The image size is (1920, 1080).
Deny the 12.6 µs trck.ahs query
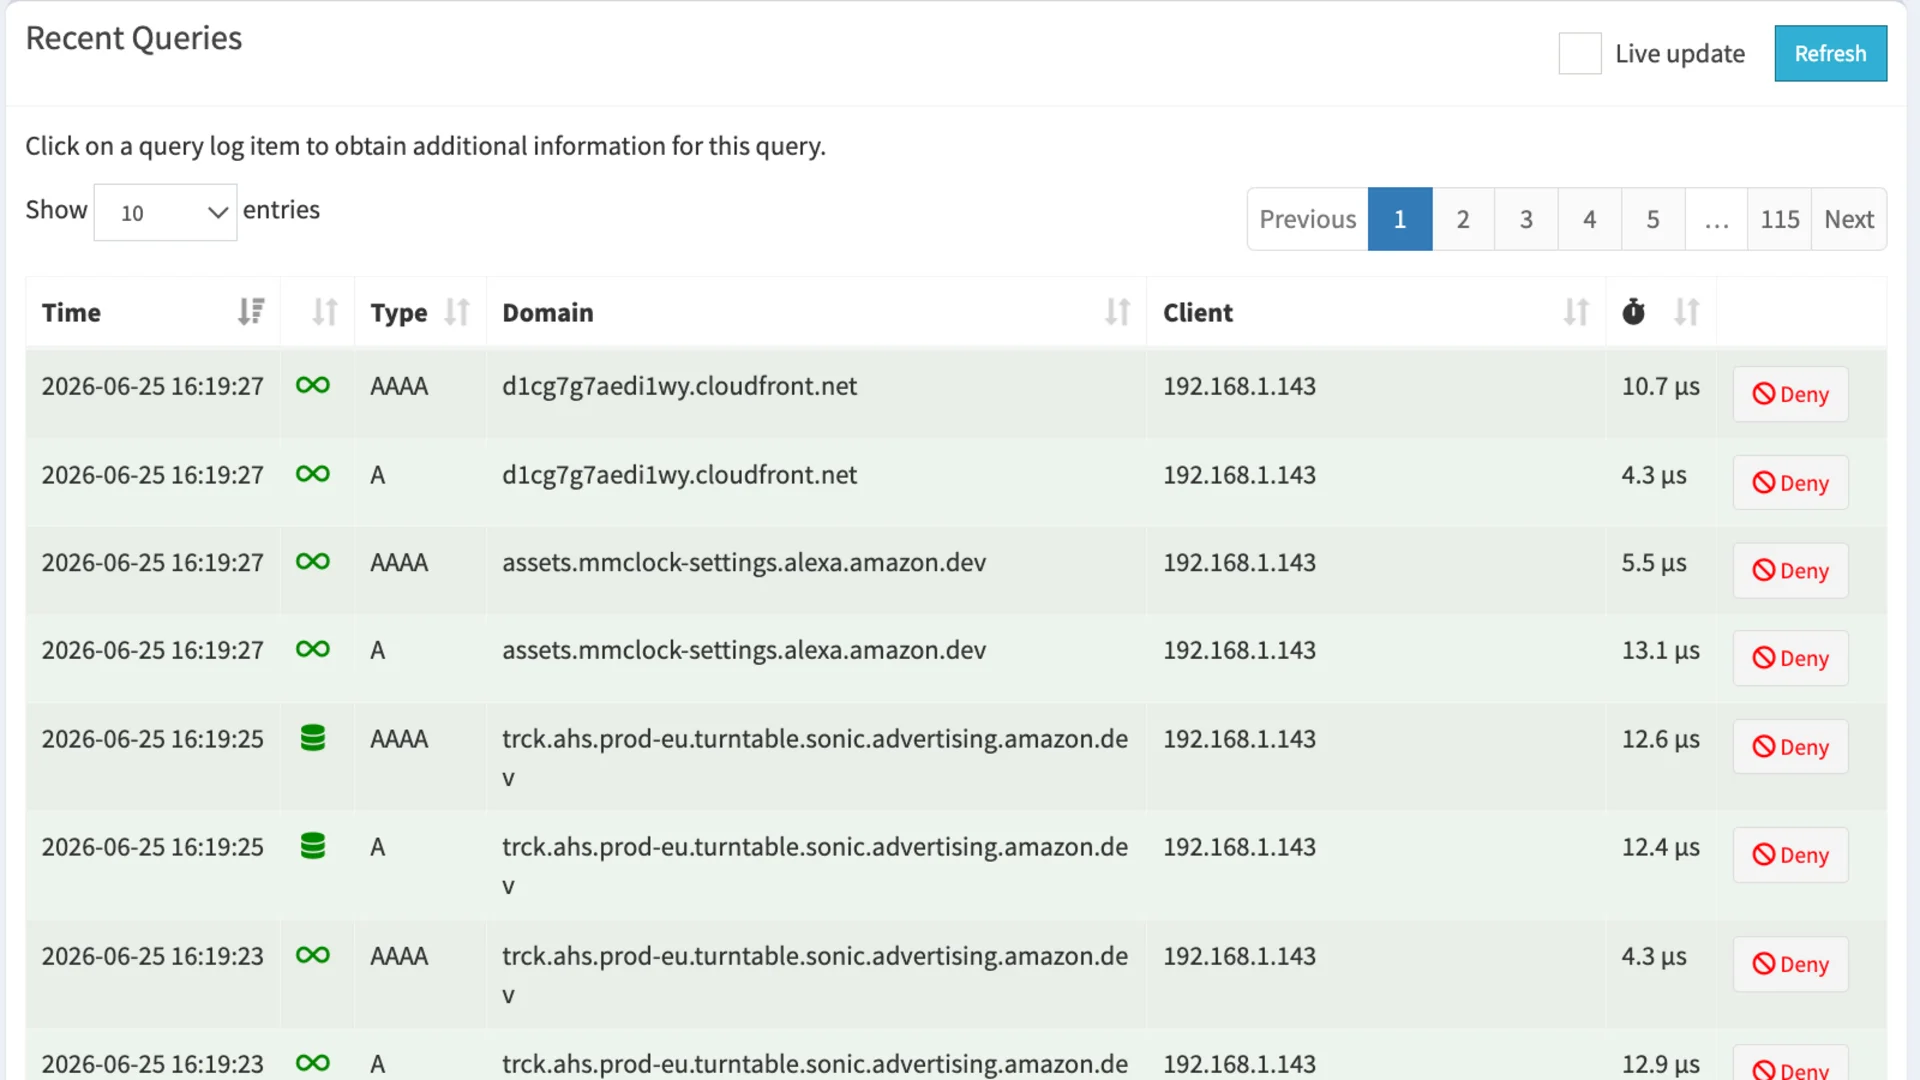pyautogui.click(x=1790, y=747)
